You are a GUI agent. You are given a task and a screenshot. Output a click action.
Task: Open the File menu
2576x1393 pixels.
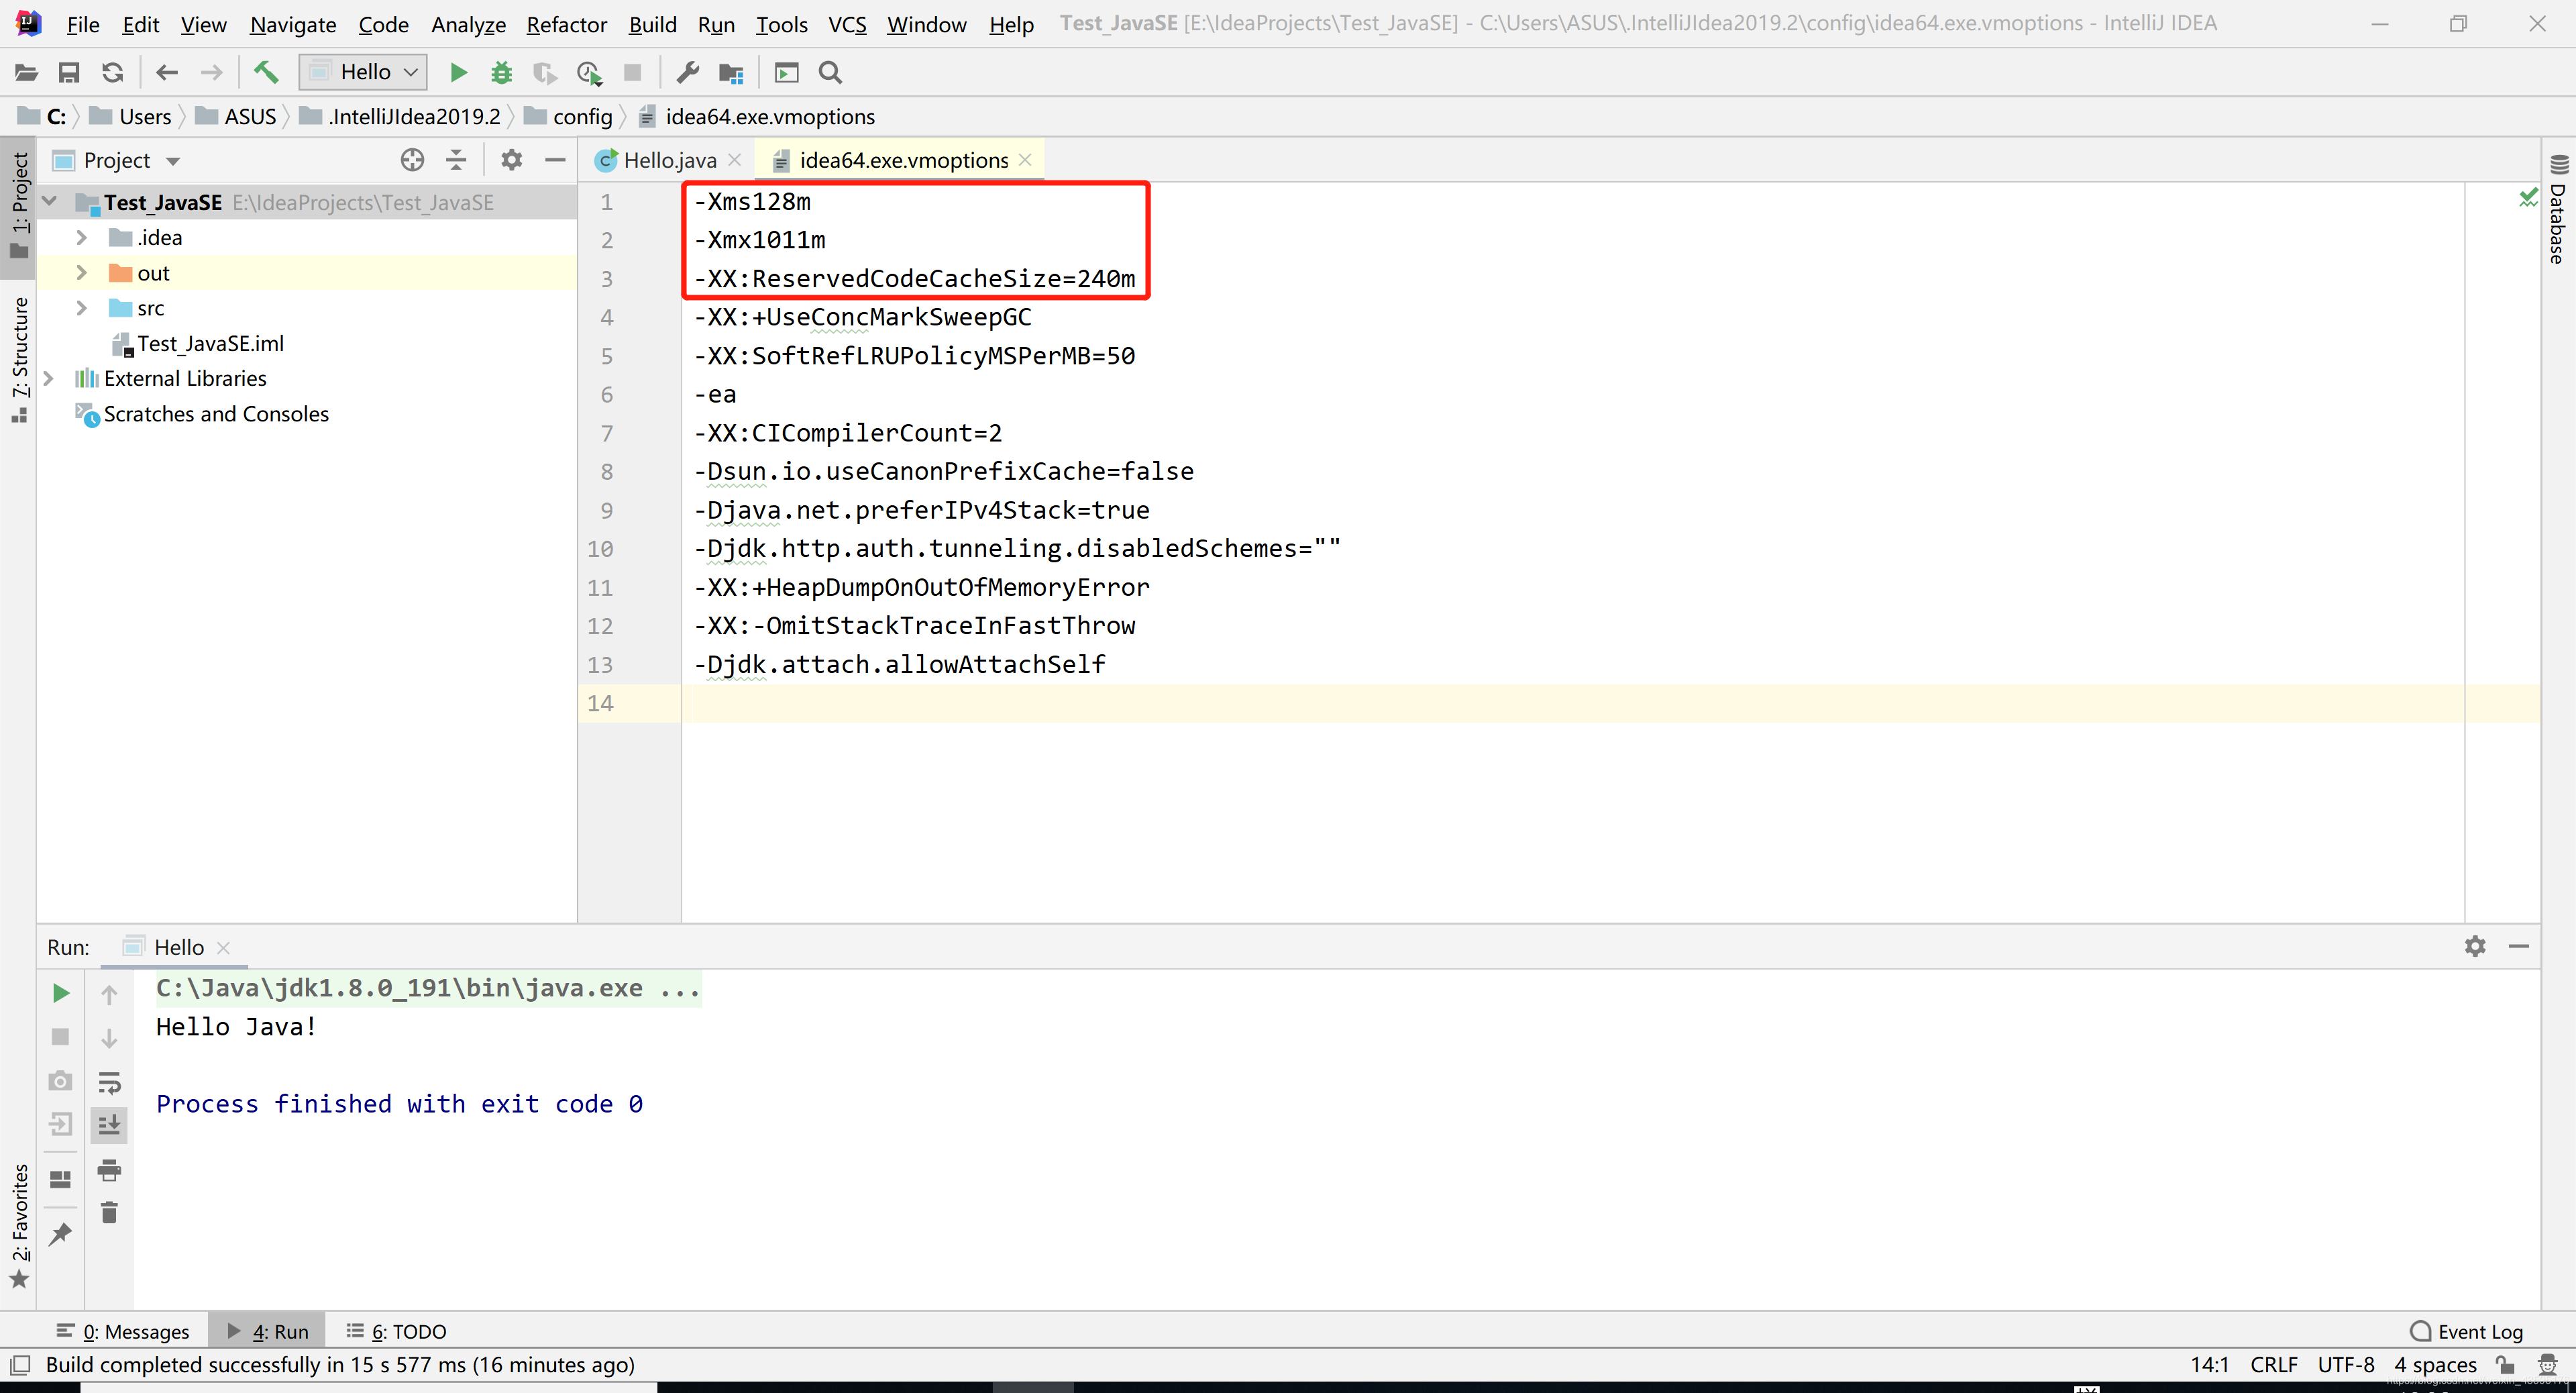[x=82, y=24]
